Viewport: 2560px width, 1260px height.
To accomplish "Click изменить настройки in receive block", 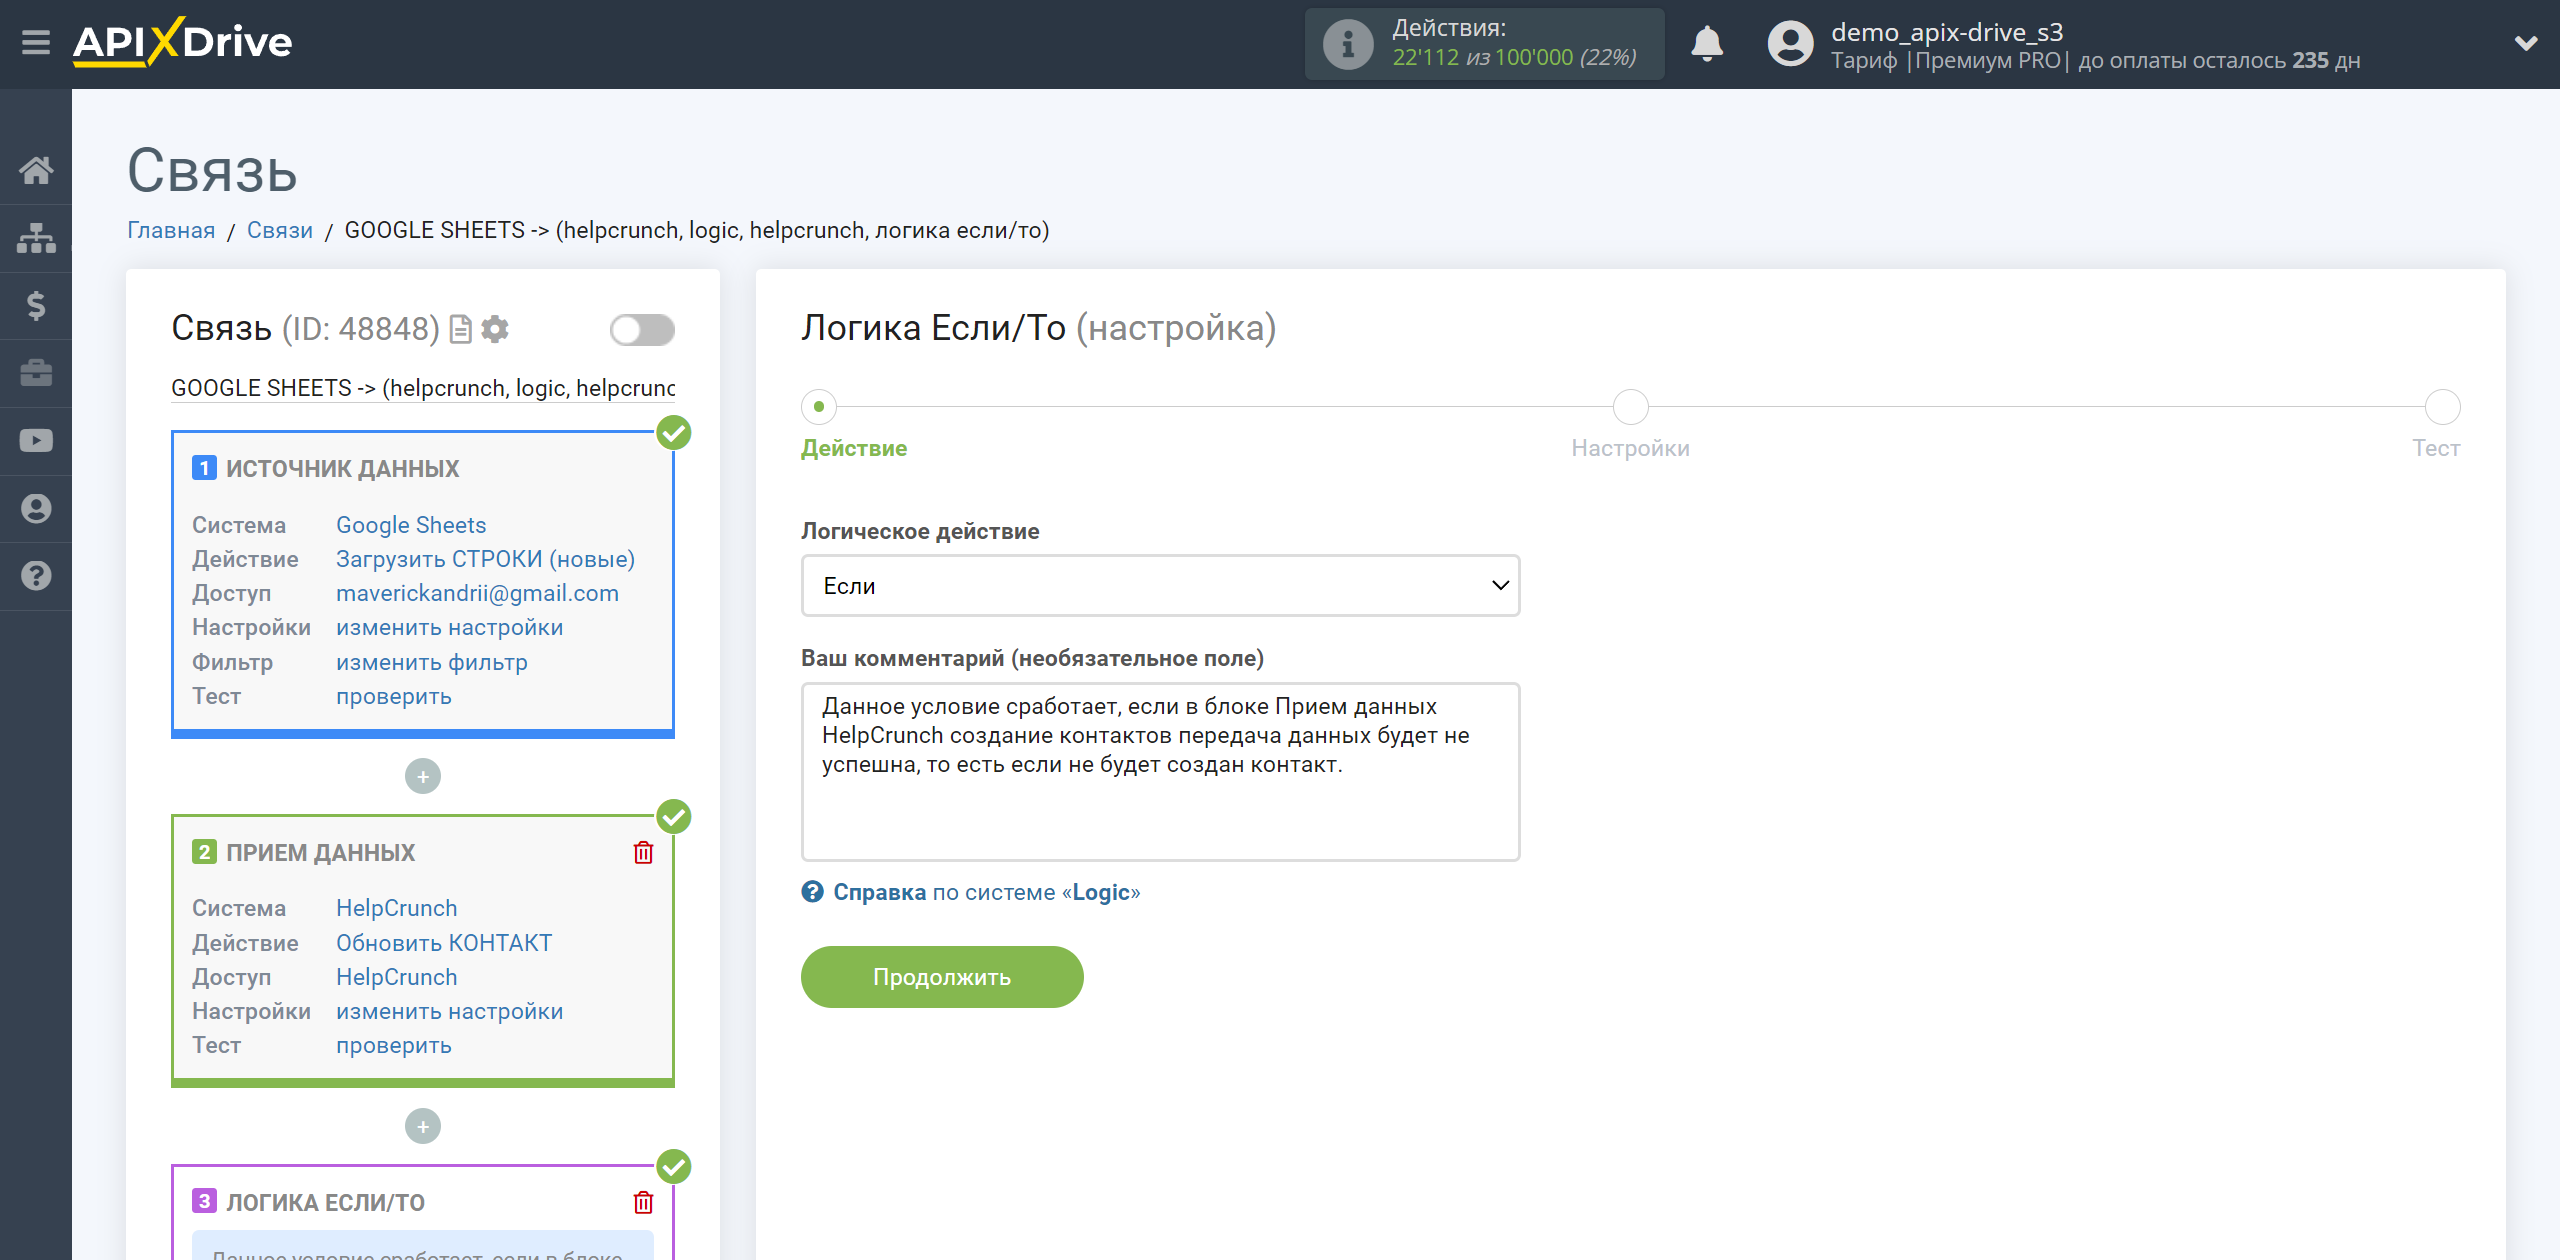I will [449, 1011].
